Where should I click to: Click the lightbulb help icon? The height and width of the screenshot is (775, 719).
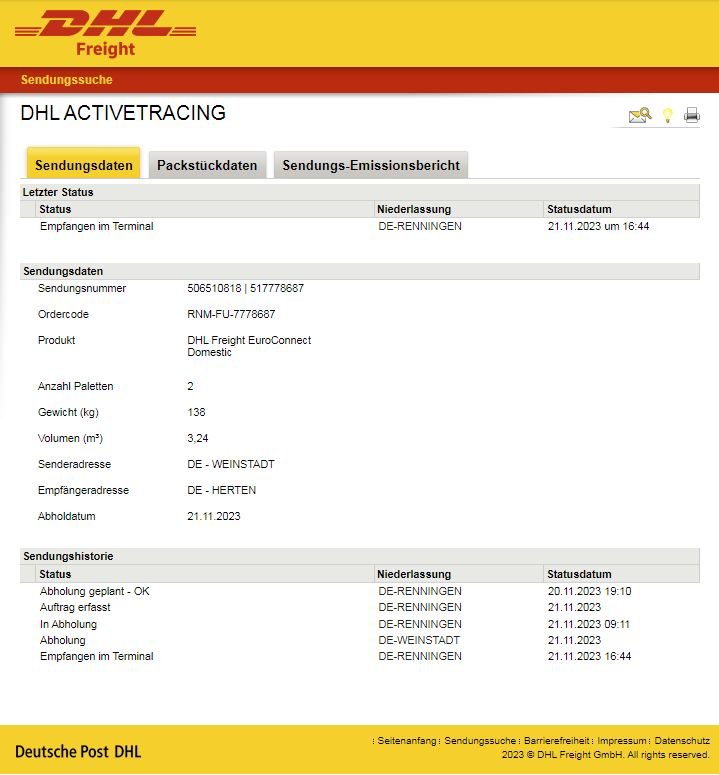coord(668,115)
